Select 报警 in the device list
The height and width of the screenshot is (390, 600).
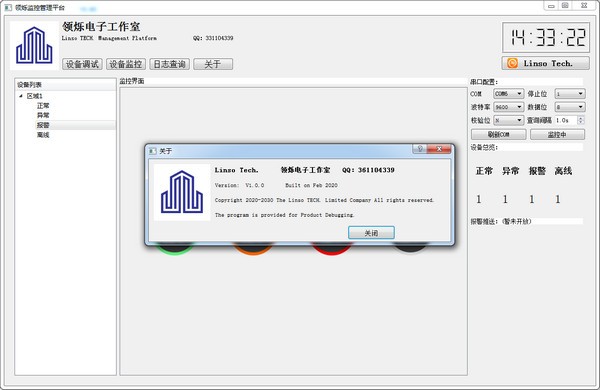click(x=43, y=125)
